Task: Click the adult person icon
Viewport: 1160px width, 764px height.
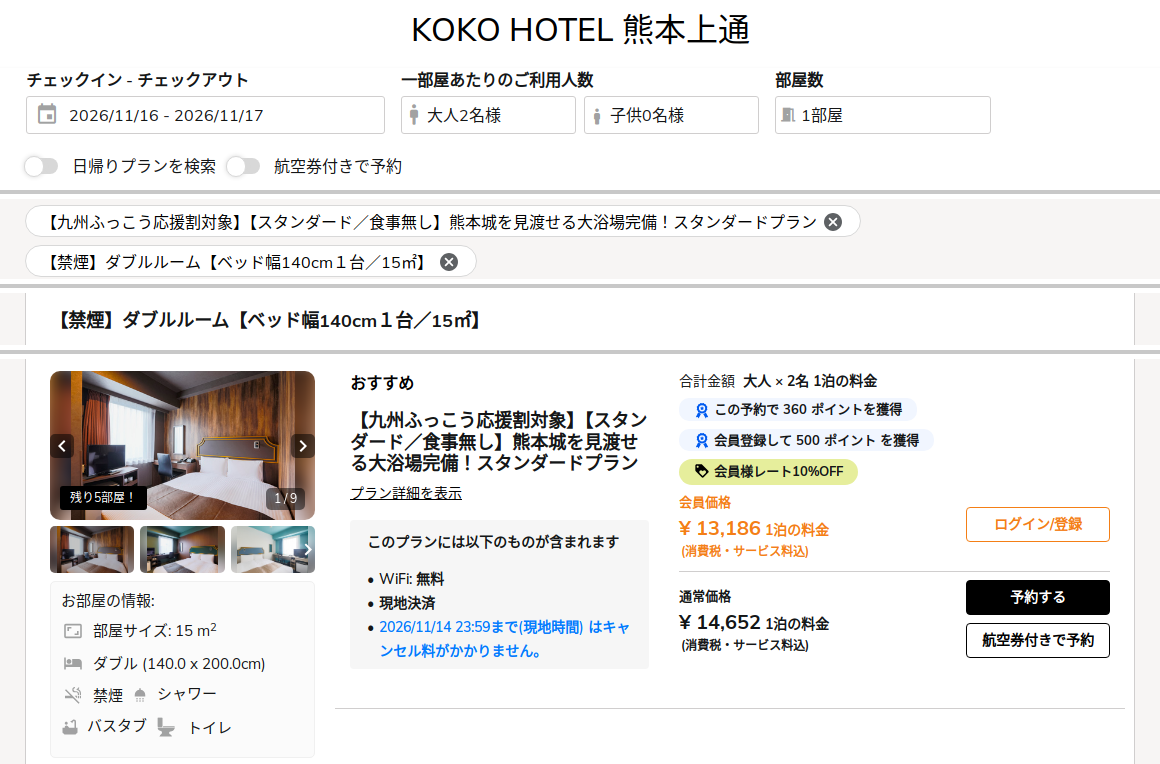Action: pyautogui.click(x=414, y=115)
